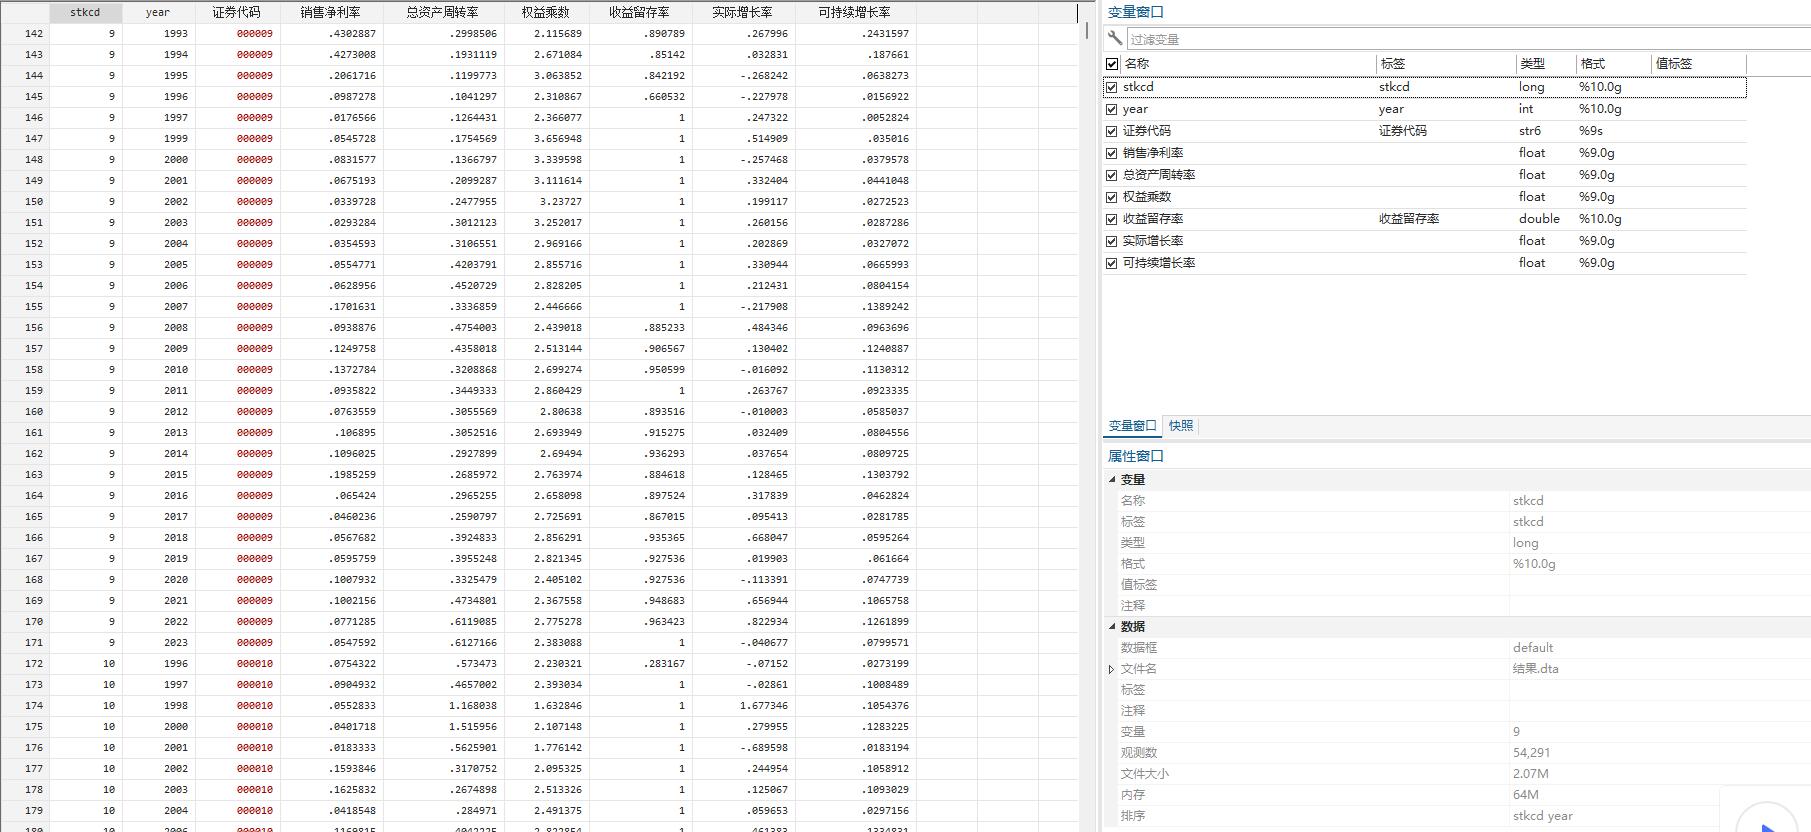Image resolution: width=1811 pixels, height=832 pixels.
Task: Click the 权益乘数 cell with value 3.656948
Action: click(x=546, y=139)
